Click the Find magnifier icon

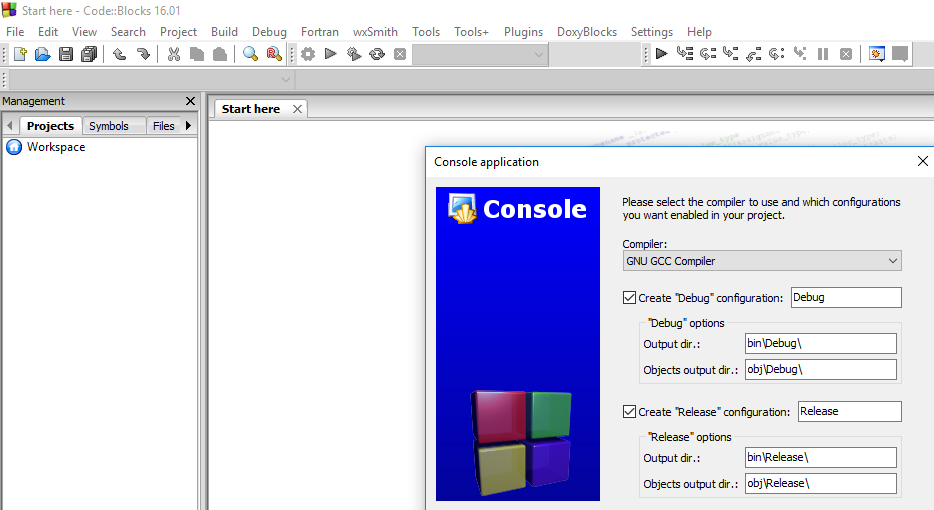[250, 54]
